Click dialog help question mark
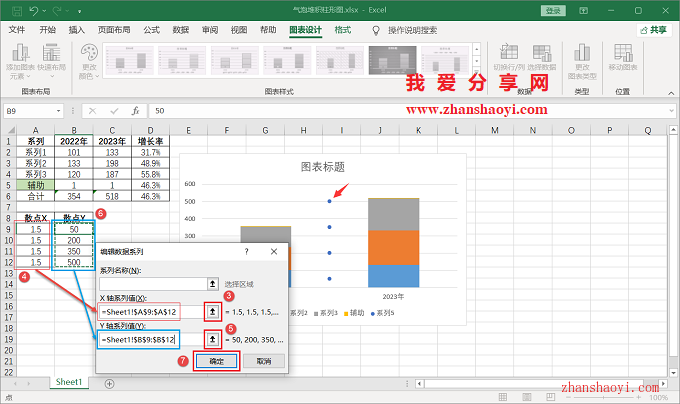 click(x=246, y=251)
